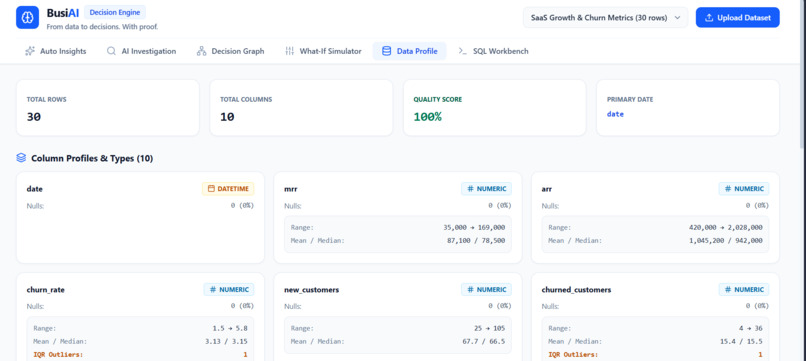
Task: Click the 'QUALITY SCORE' label
Action: pos(437,99)
